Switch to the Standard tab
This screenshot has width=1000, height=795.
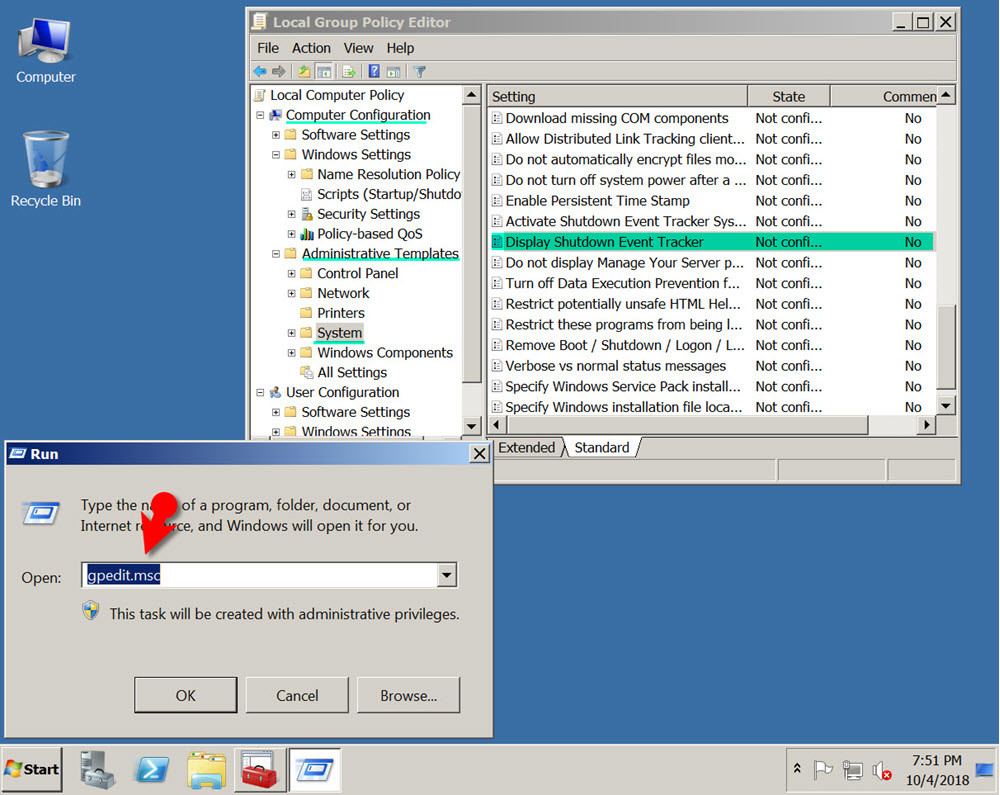[x=601, y=448]
